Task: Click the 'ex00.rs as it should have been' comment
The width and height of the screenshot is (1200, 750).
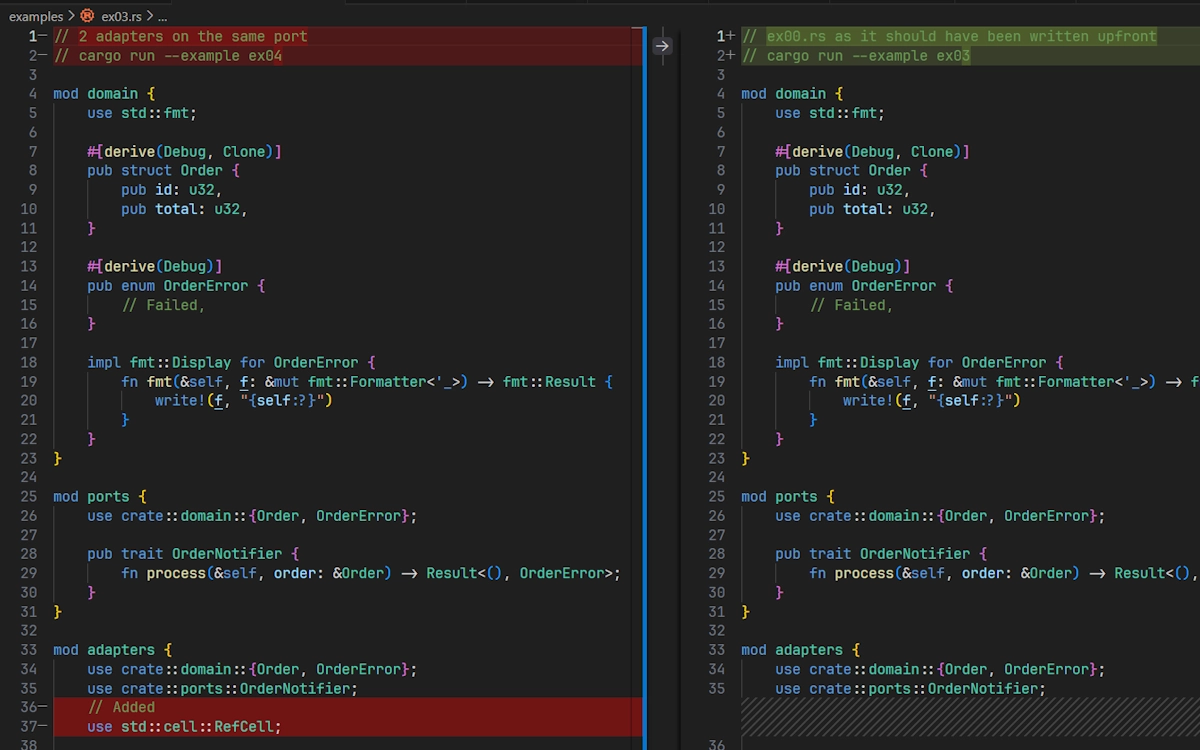Action: click(960, 36)
